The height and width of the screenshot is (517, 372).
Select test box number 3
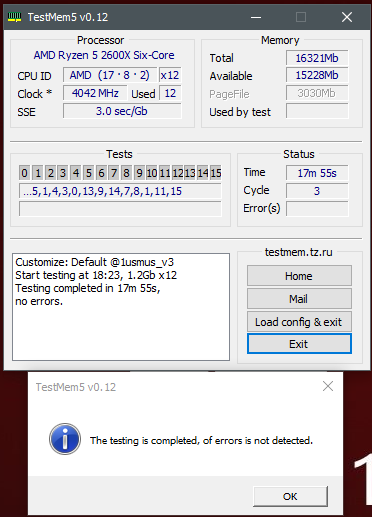coord(63,173)
